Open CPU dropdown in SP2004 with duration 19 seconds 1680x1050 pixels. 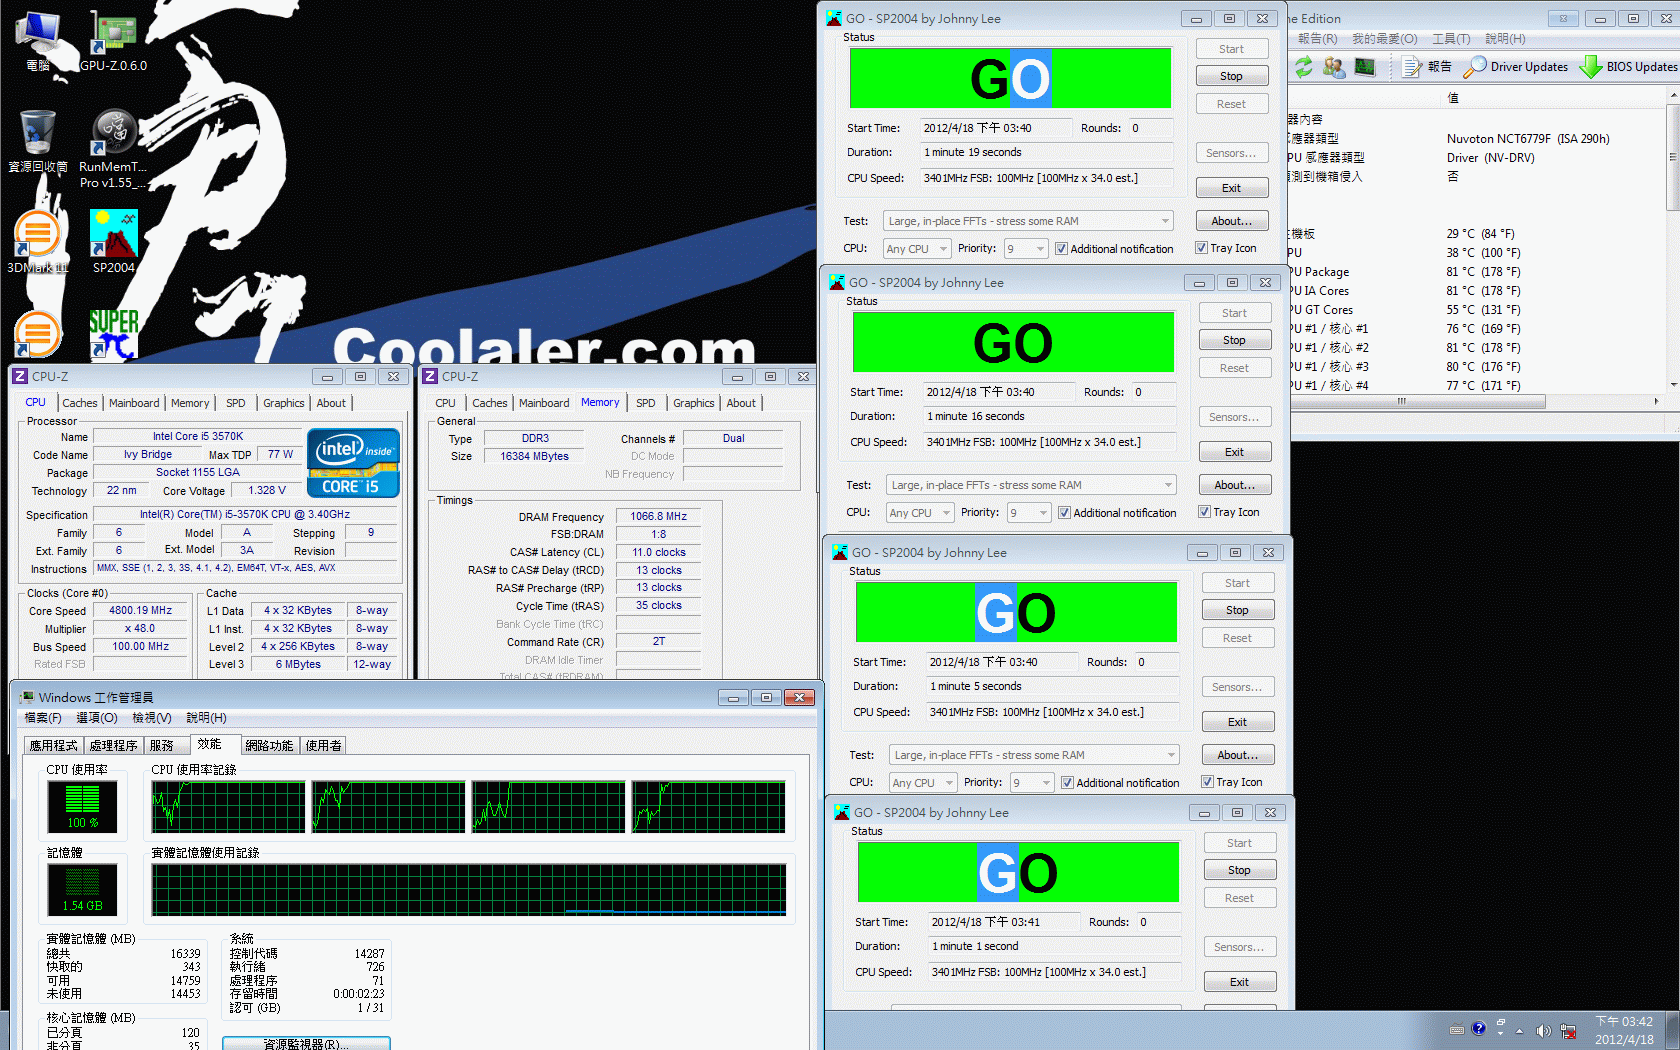918,249
